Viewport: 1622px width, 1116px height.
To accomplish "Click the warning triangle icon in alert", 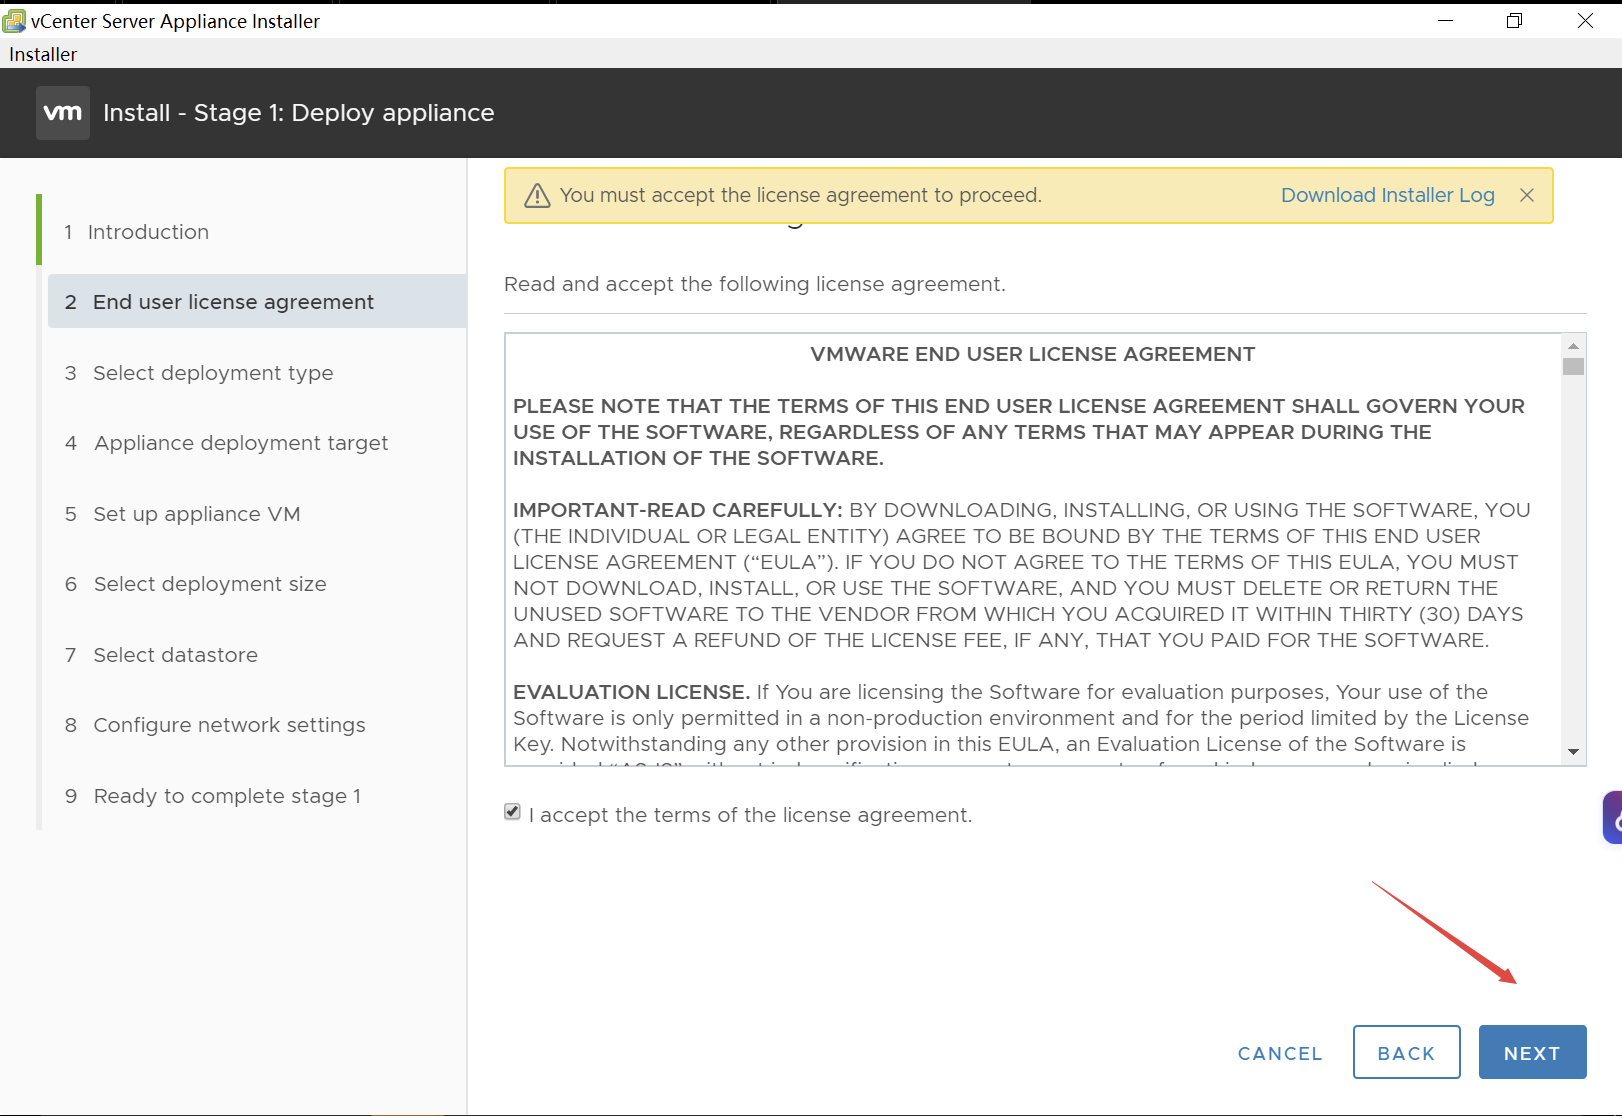I will pos(537,196).
